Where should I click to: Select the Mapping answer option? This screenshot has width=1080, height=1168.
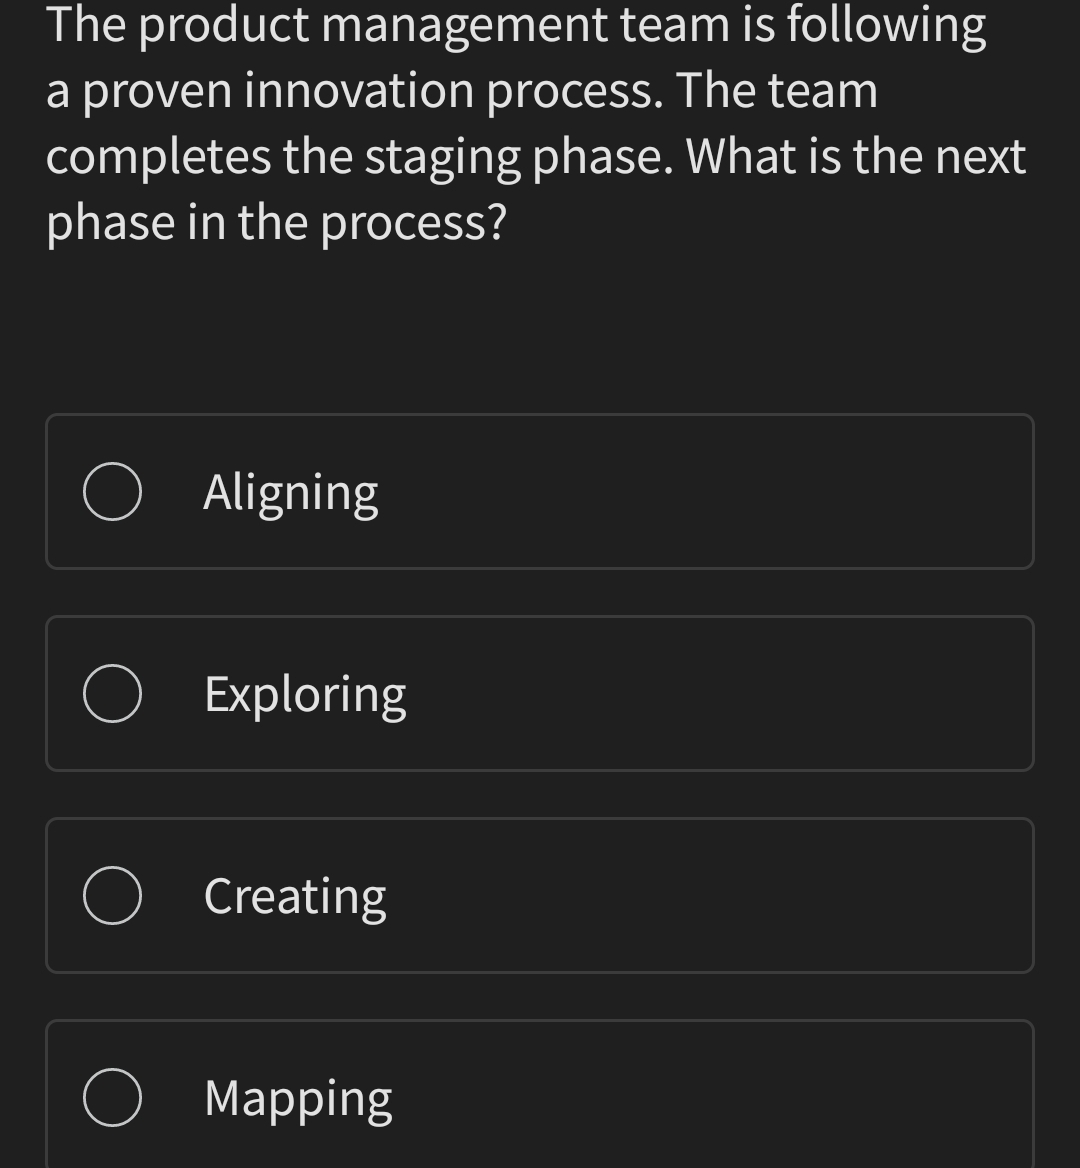point(540,1097)
